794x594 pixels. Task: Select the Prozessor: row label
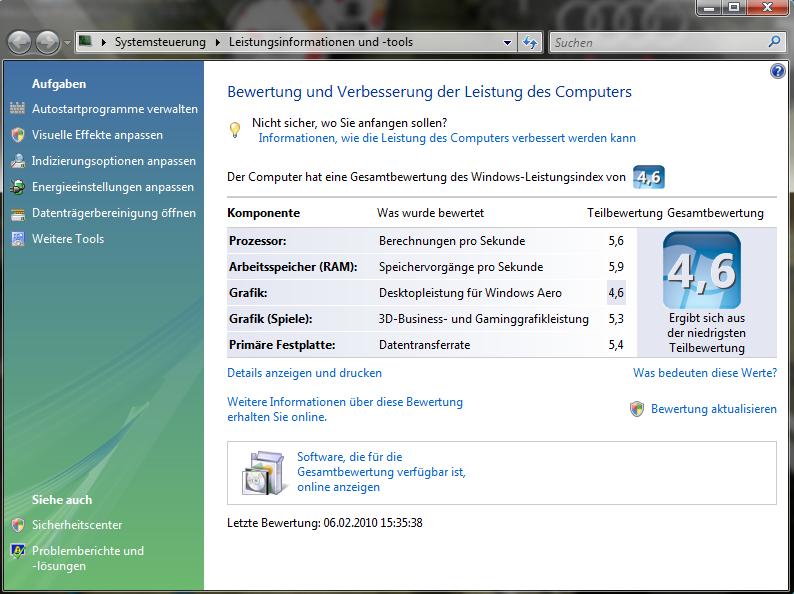point(258,241)
